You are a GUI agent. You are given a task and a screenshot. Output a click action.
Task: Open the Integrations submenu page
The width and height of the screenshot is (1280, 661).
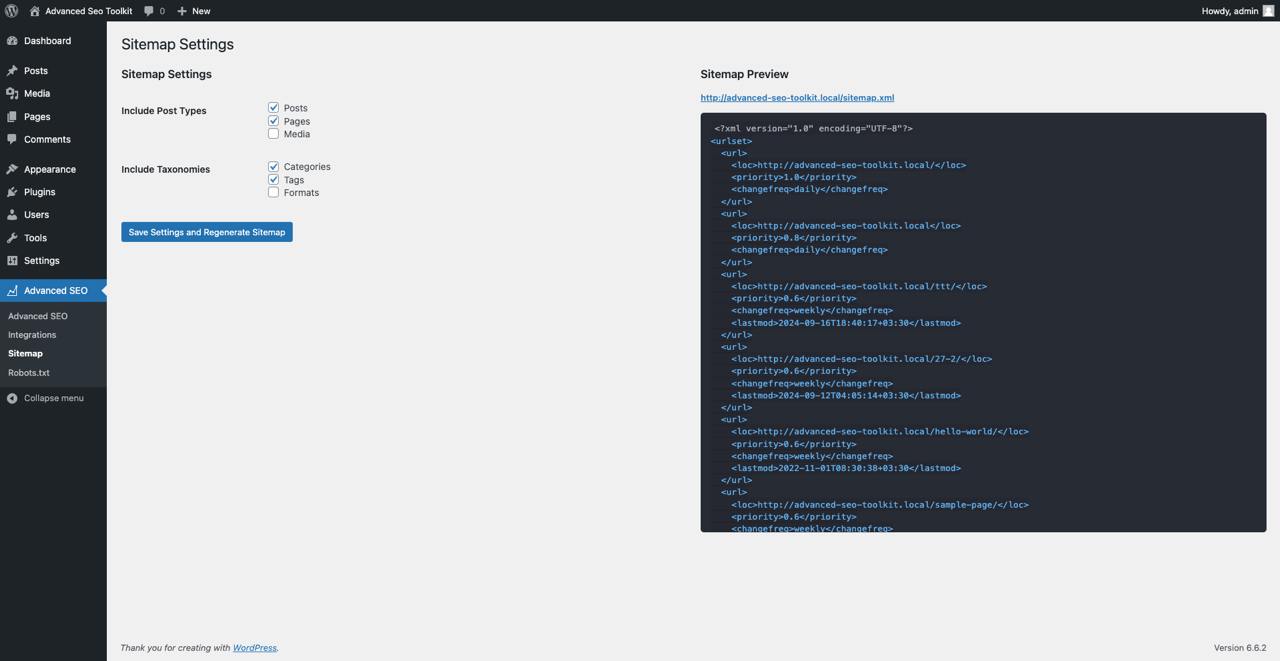32,335
